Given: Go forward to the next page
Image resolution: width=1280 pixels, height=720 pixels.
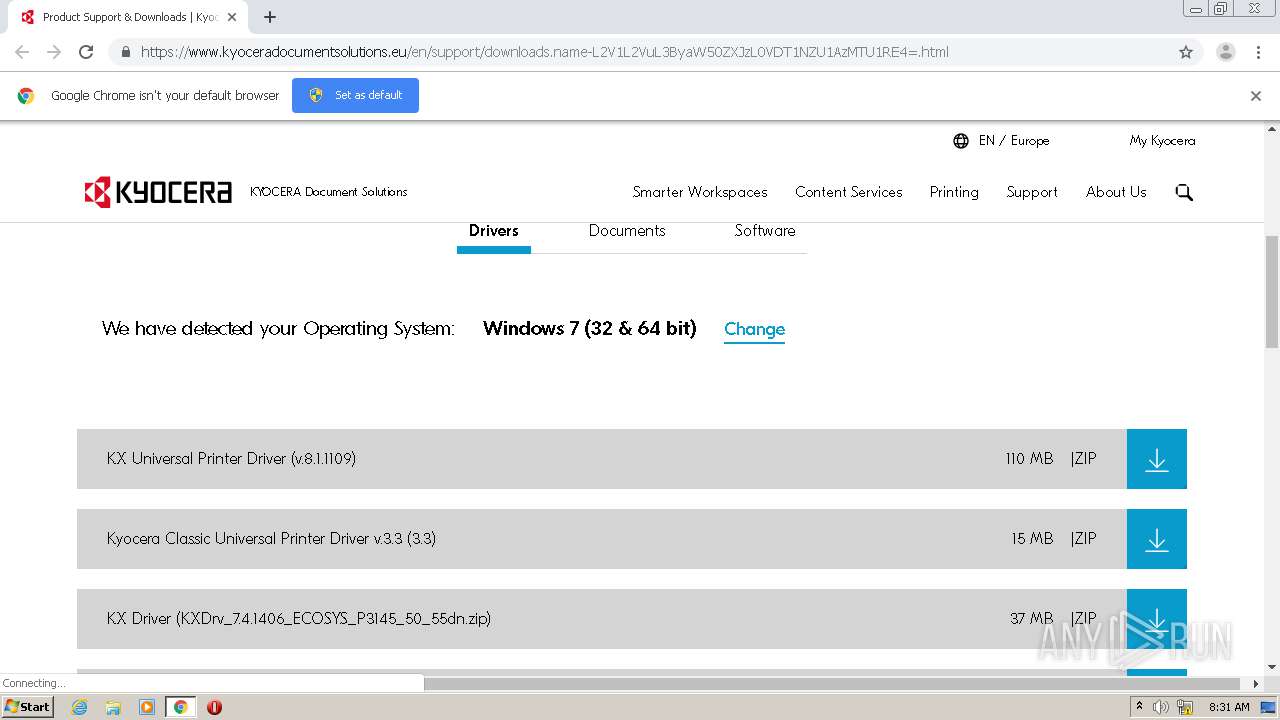Looking at the screenshot, I should 54,52.
